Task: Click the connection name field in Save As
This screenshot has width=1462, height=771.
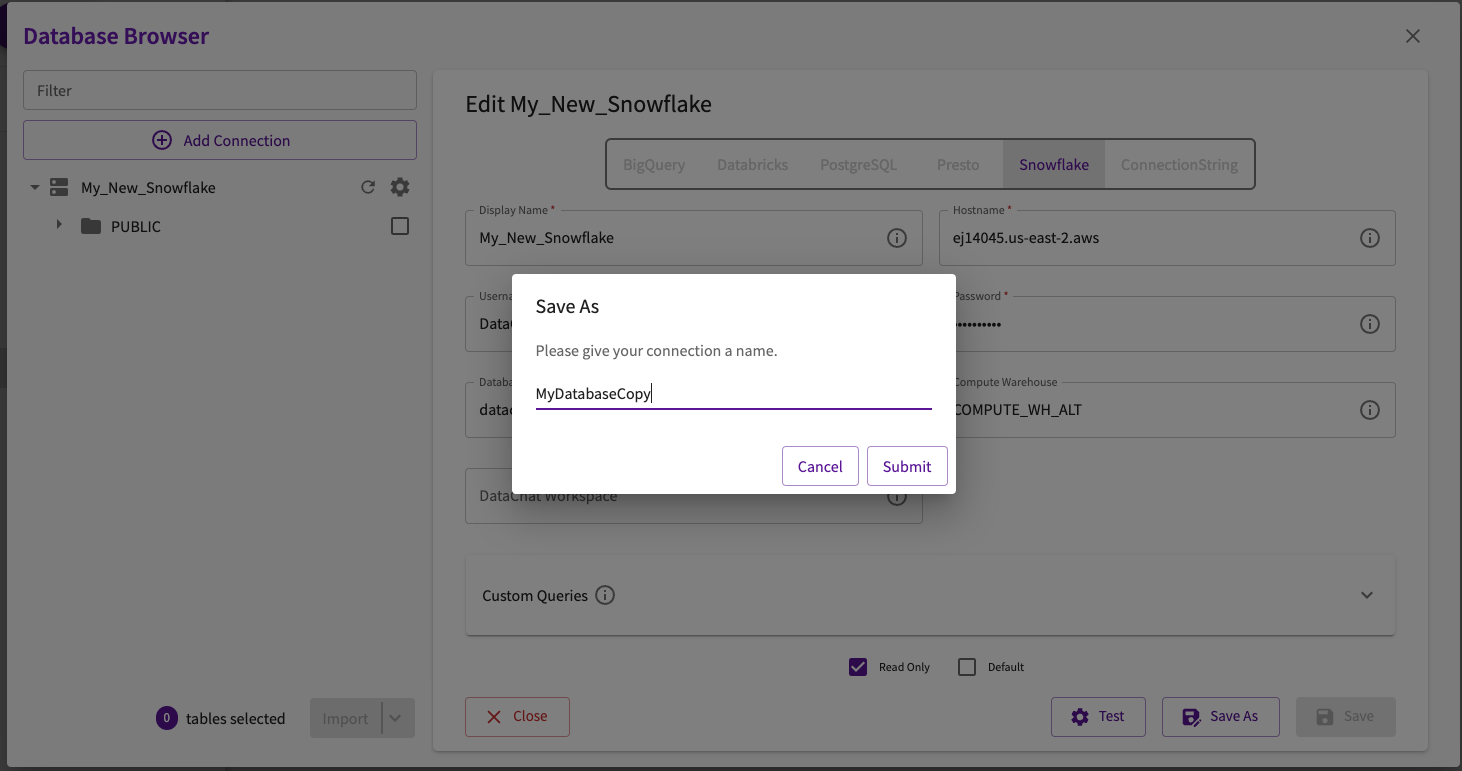Action: [733, 394]
